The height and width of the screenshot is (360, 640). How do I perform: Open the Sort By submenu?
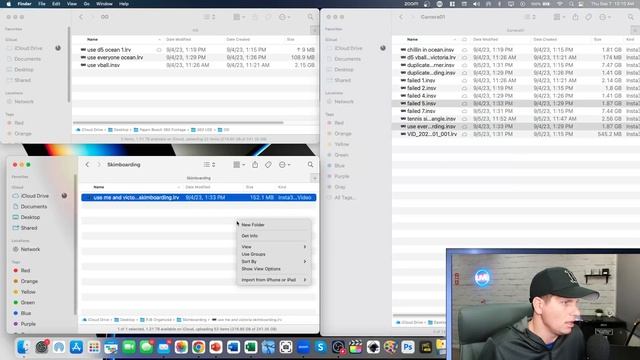[273, 262]
